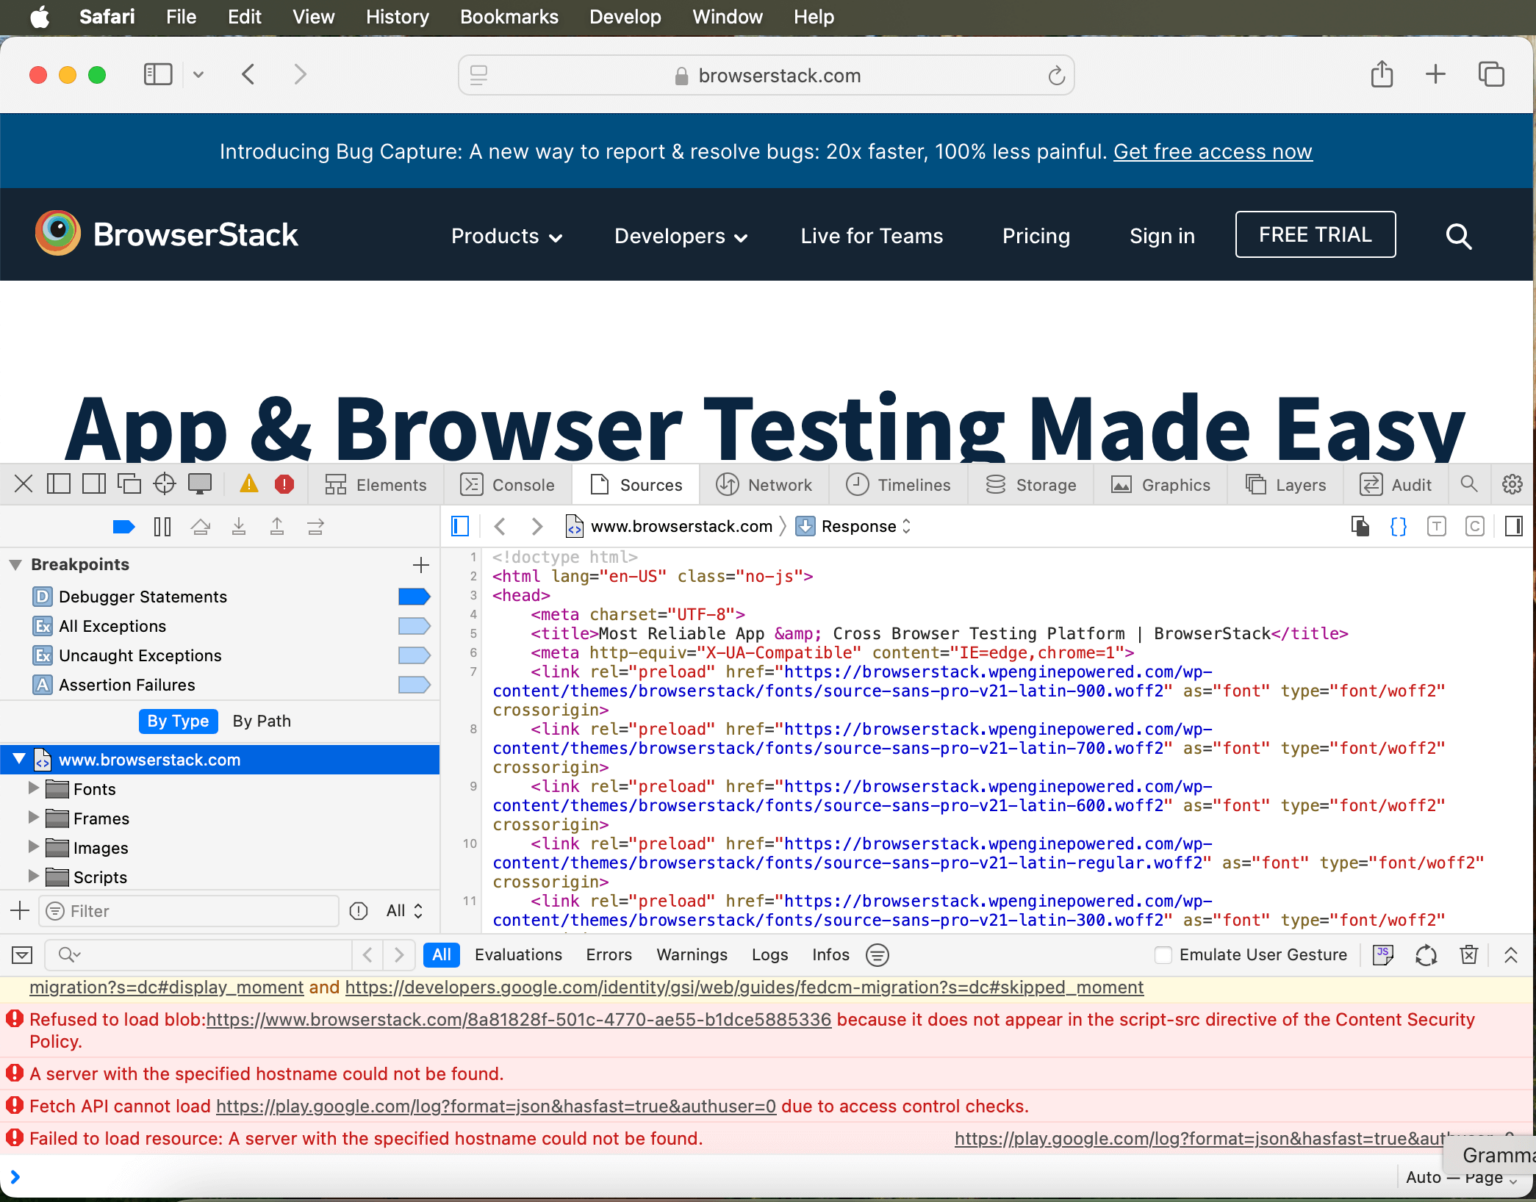Click the Step Over debugger icon
This screenshot has width=1536, height=1202.
coord(201,526)
